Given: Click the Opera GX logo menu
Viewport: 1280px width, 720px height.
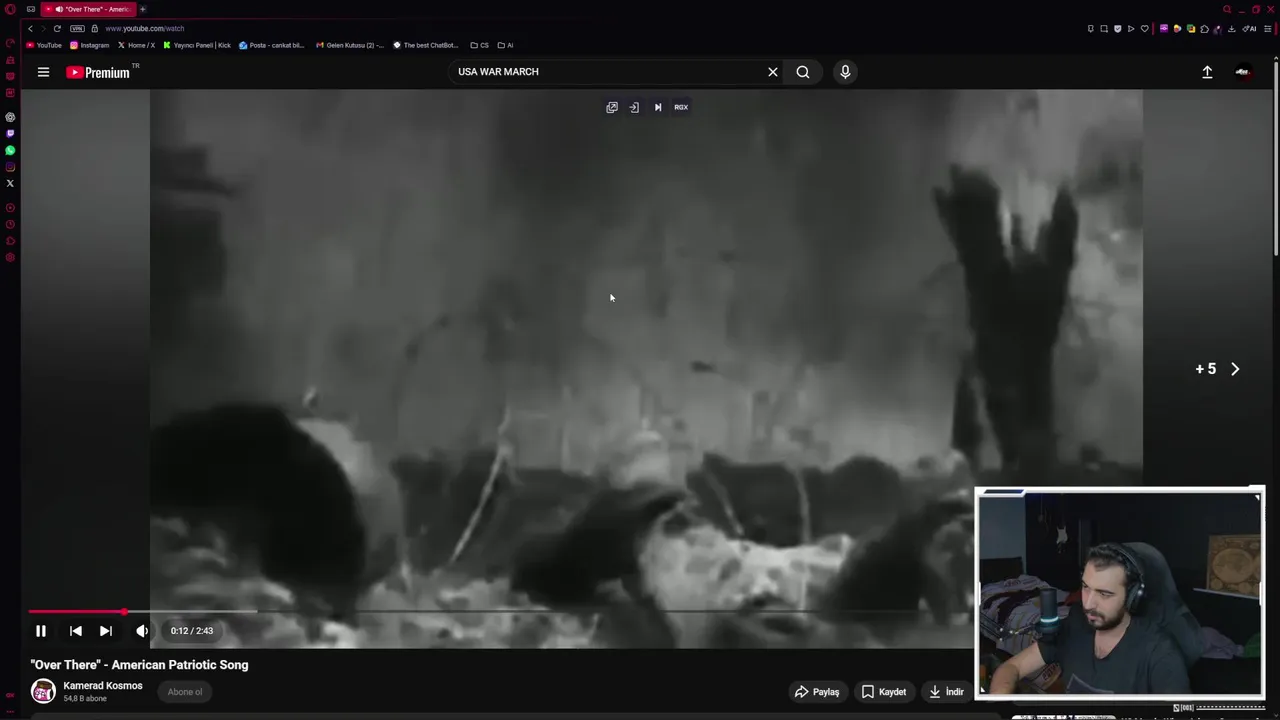Looking at the screenshot, I should 10,9.
